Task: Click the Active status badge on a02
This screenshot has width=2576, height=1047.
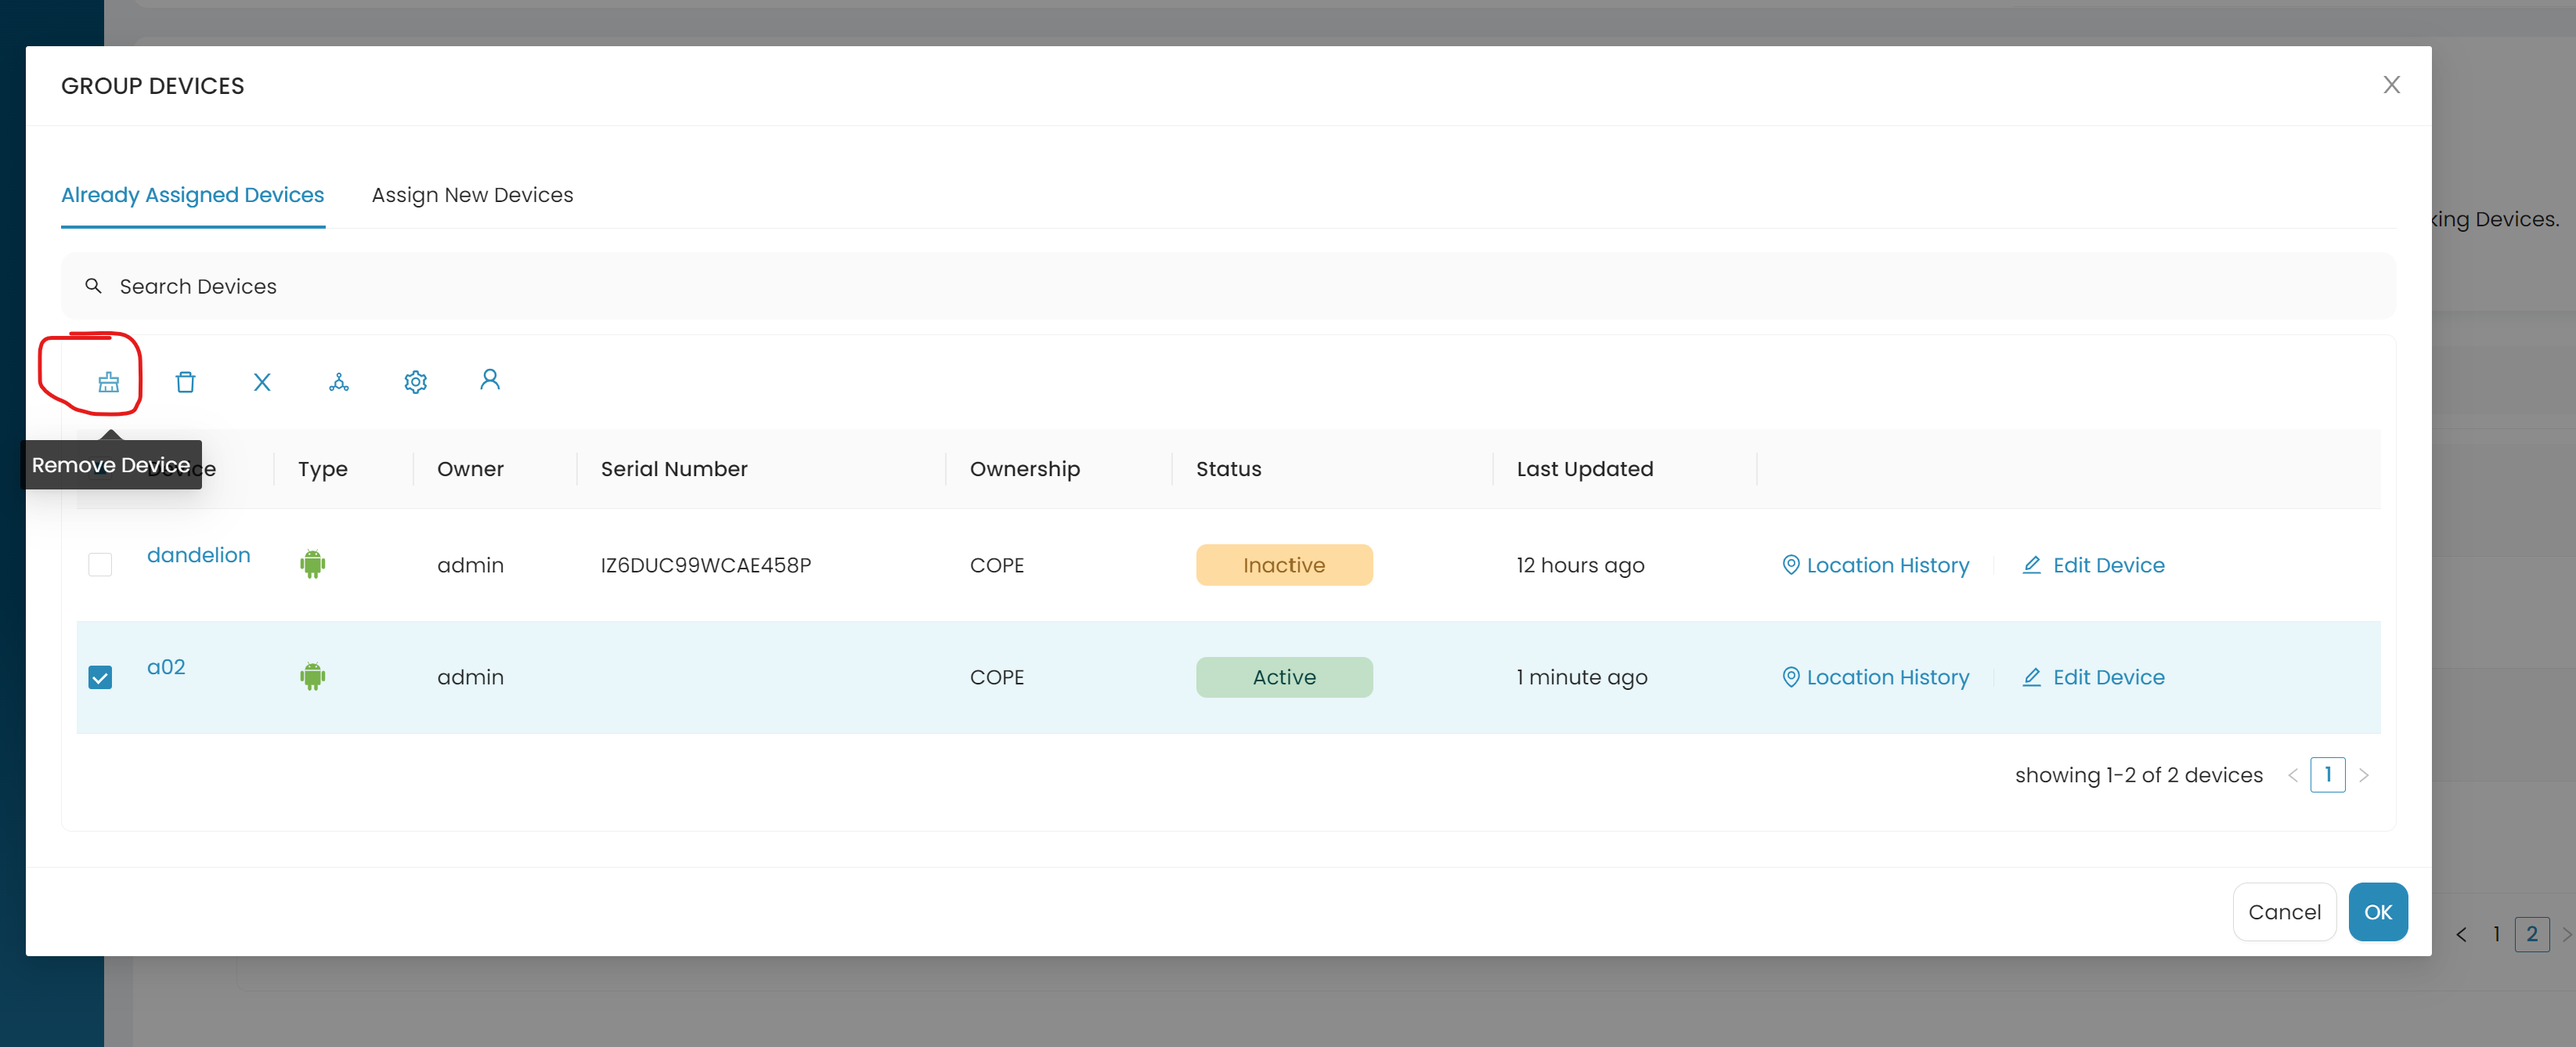Action: click(x=1284, y=677)
